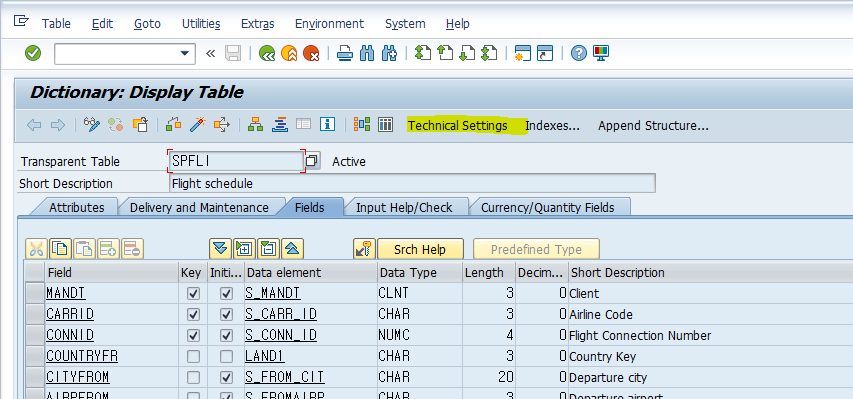Toggle the Key checkbox for CARRID
Image resolution: width=853 pixels, height=399 pixels.
pos(193,315)
